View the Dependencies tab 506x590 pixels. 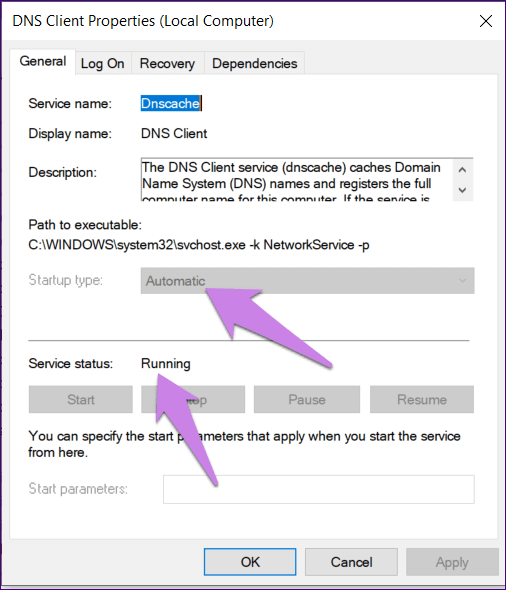(x=255, y=63)
